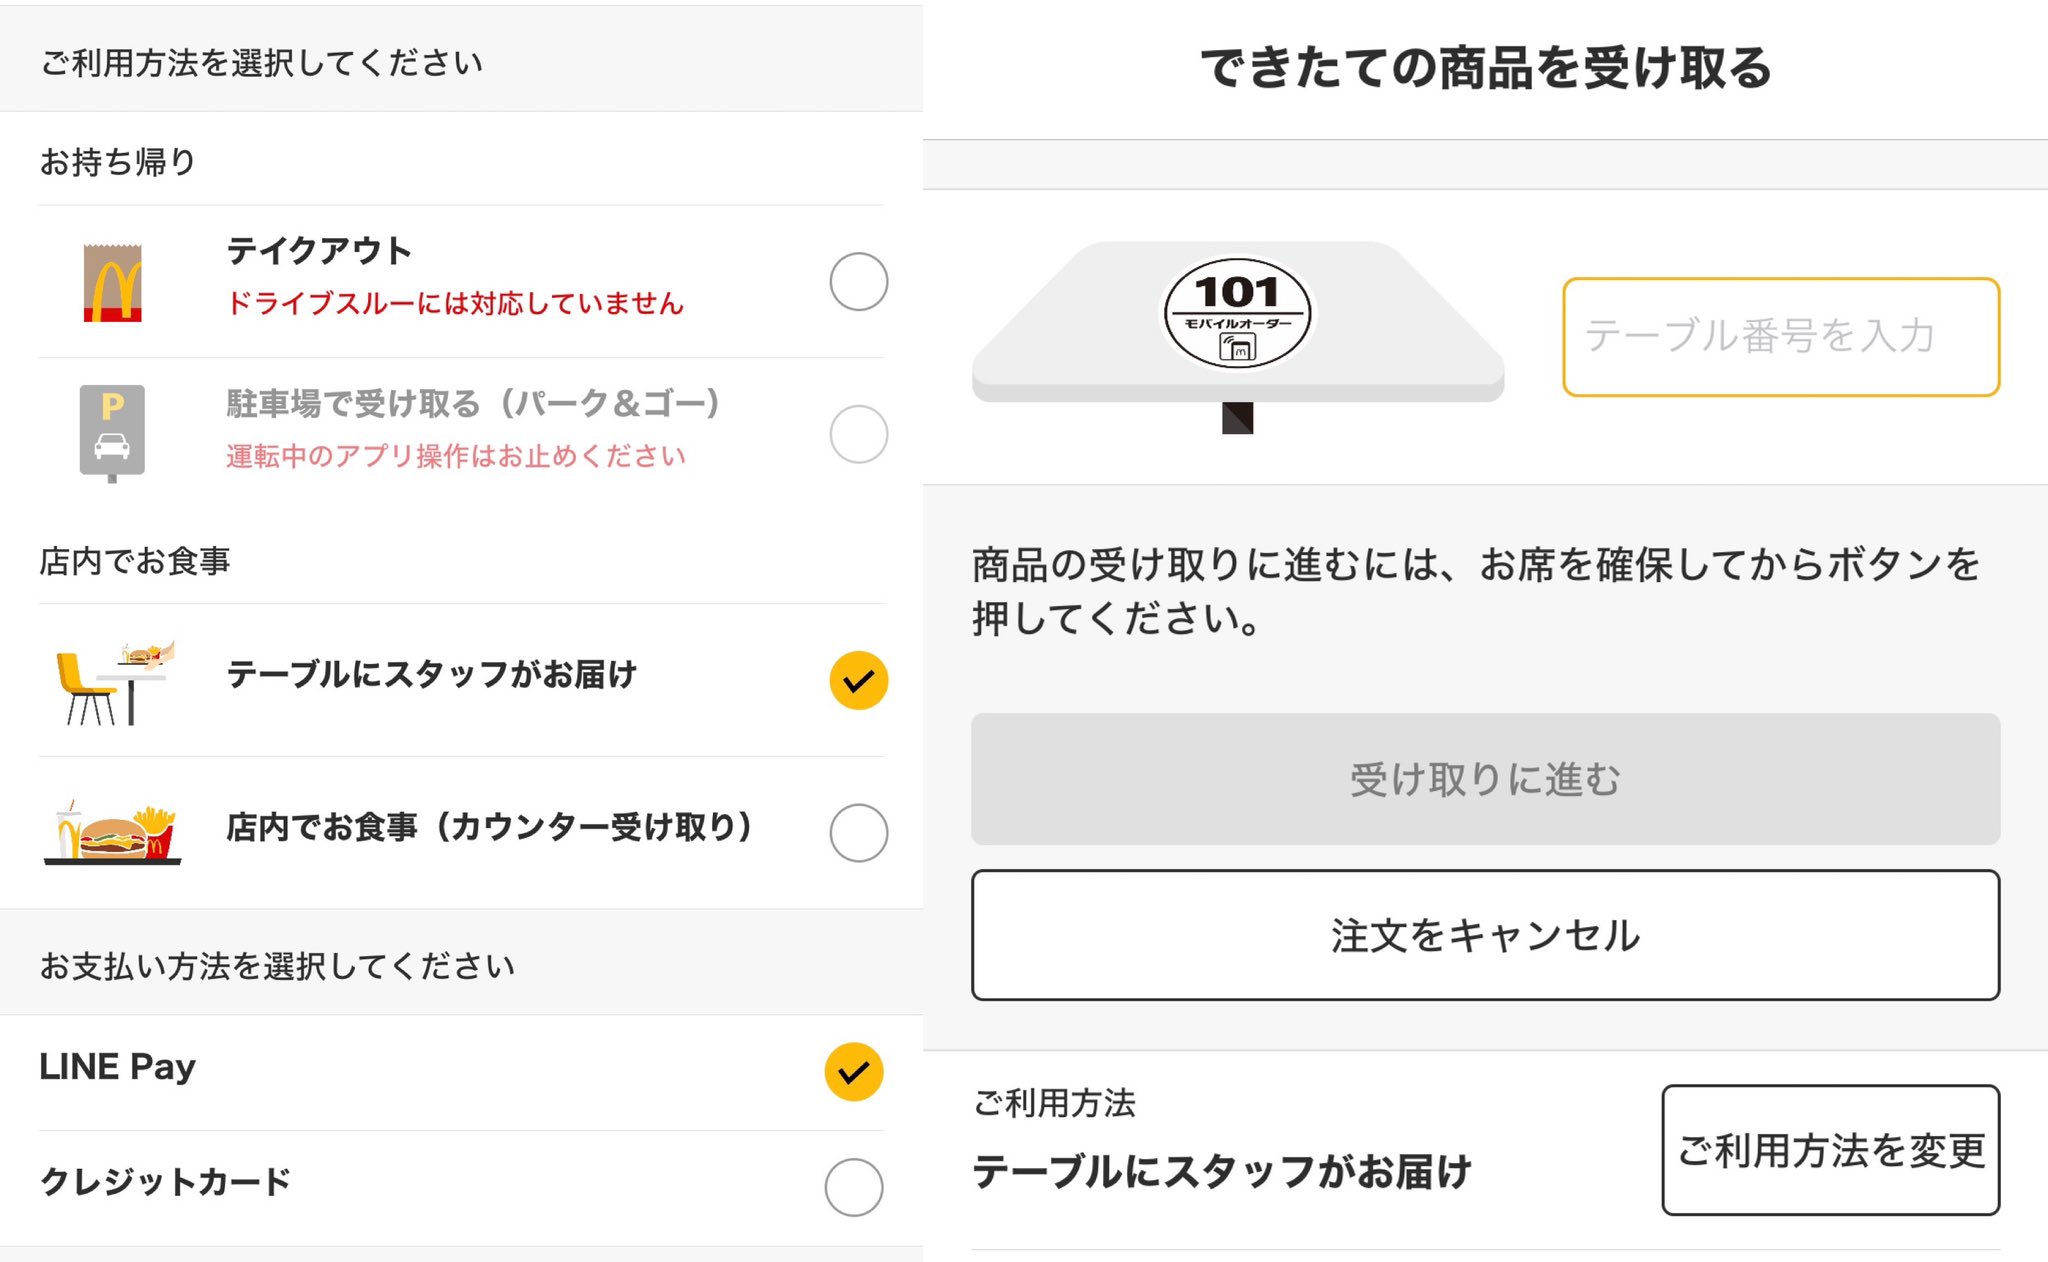Click the ご利用方法を変更 button
2048x1262 pixels.
(1830, 1150)
